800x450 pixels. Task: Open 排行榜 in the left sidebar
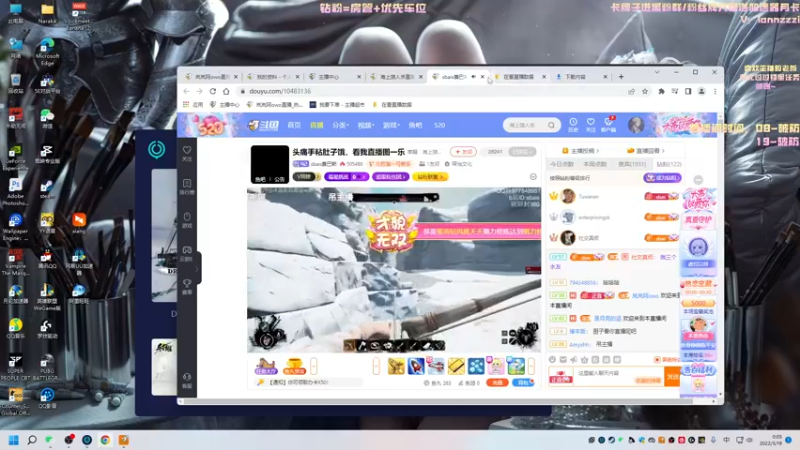tap(187, 187)
